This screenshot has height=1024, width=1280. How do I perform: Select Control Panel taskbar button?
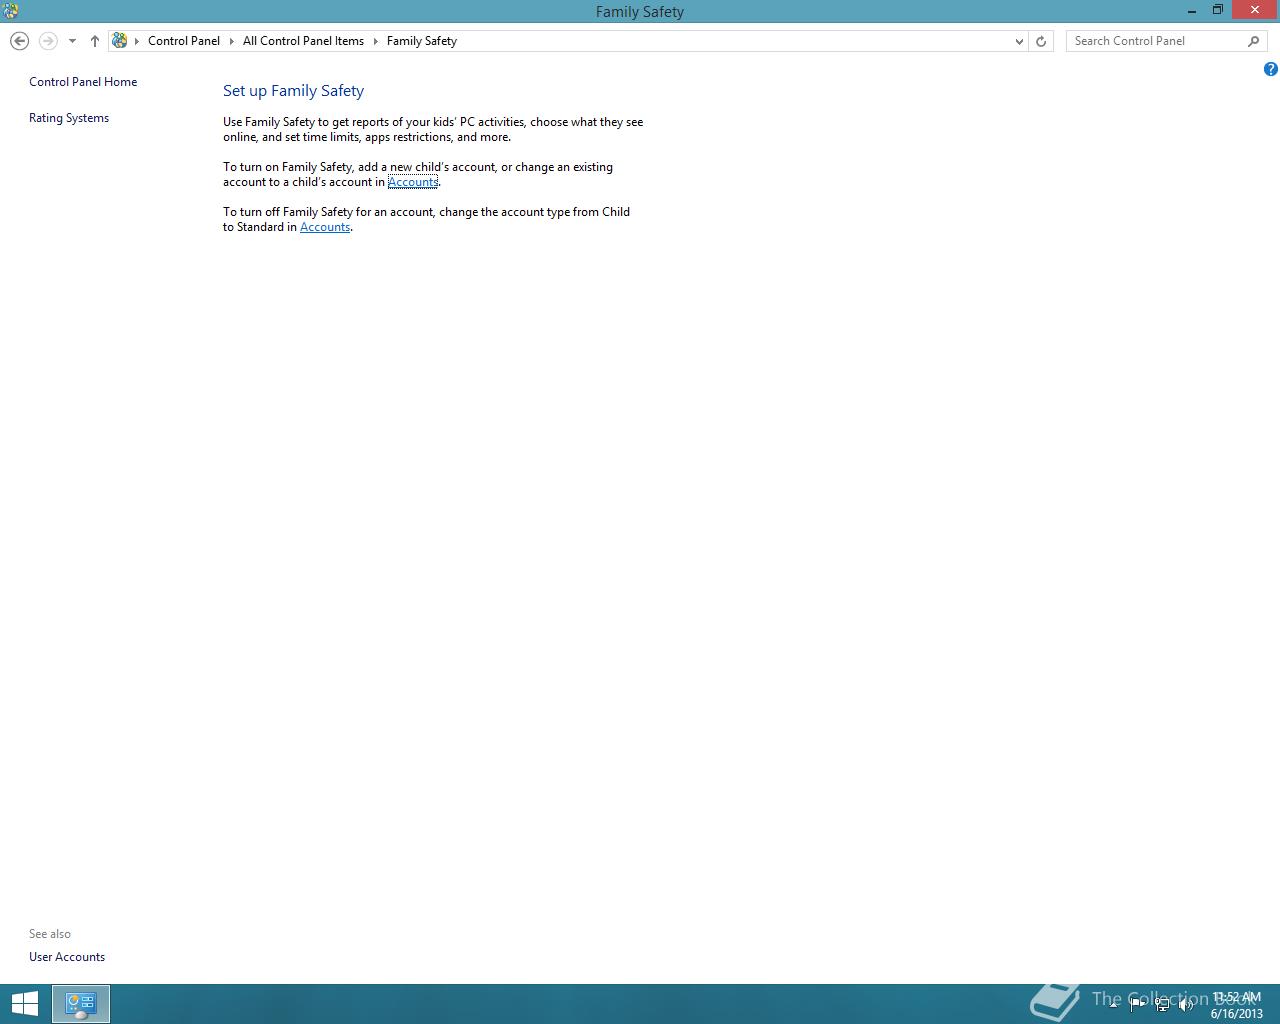click(81, 1004)
